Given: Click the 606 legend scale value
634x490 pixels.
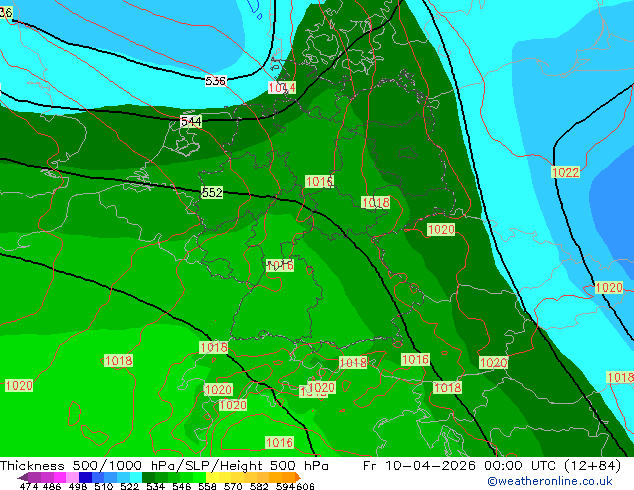Looking at the screenshot, I should (305, 486).
